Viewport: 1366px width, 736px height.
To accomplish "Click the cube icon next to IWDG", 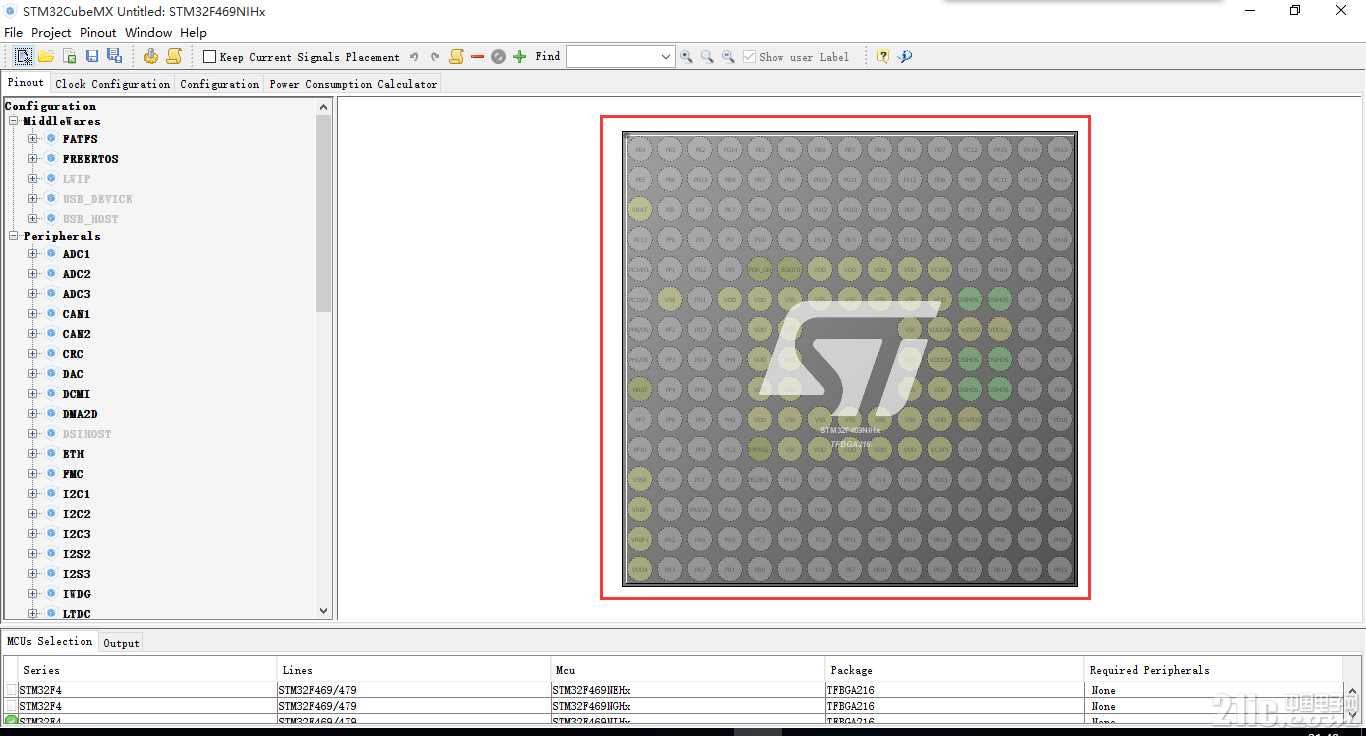I will tap(51, 594).
